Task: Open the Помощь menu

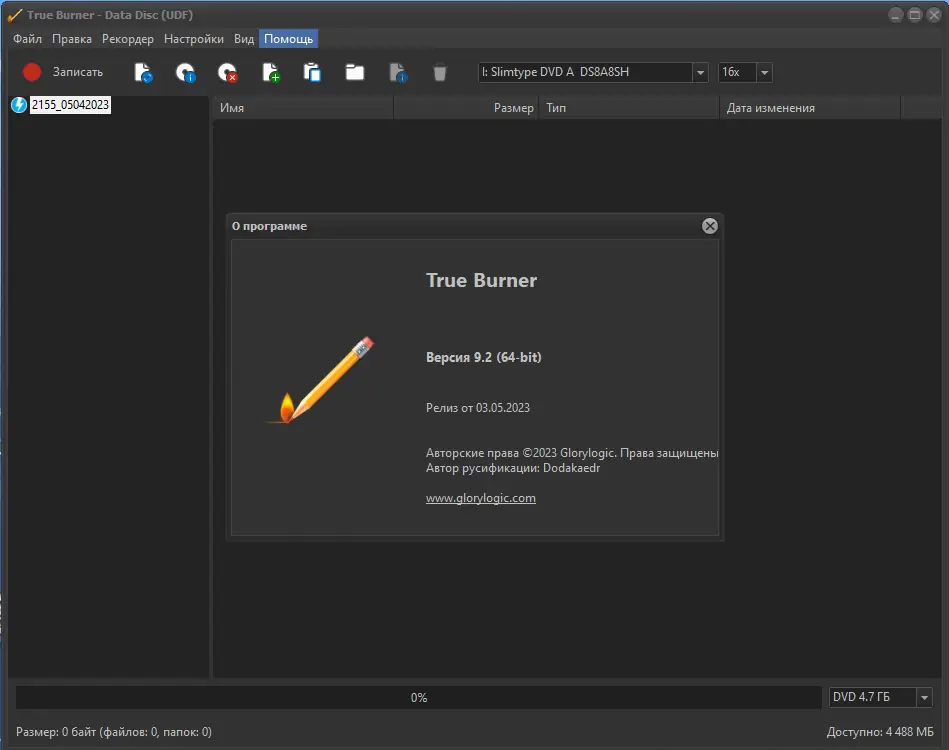Action: (287, 38)
